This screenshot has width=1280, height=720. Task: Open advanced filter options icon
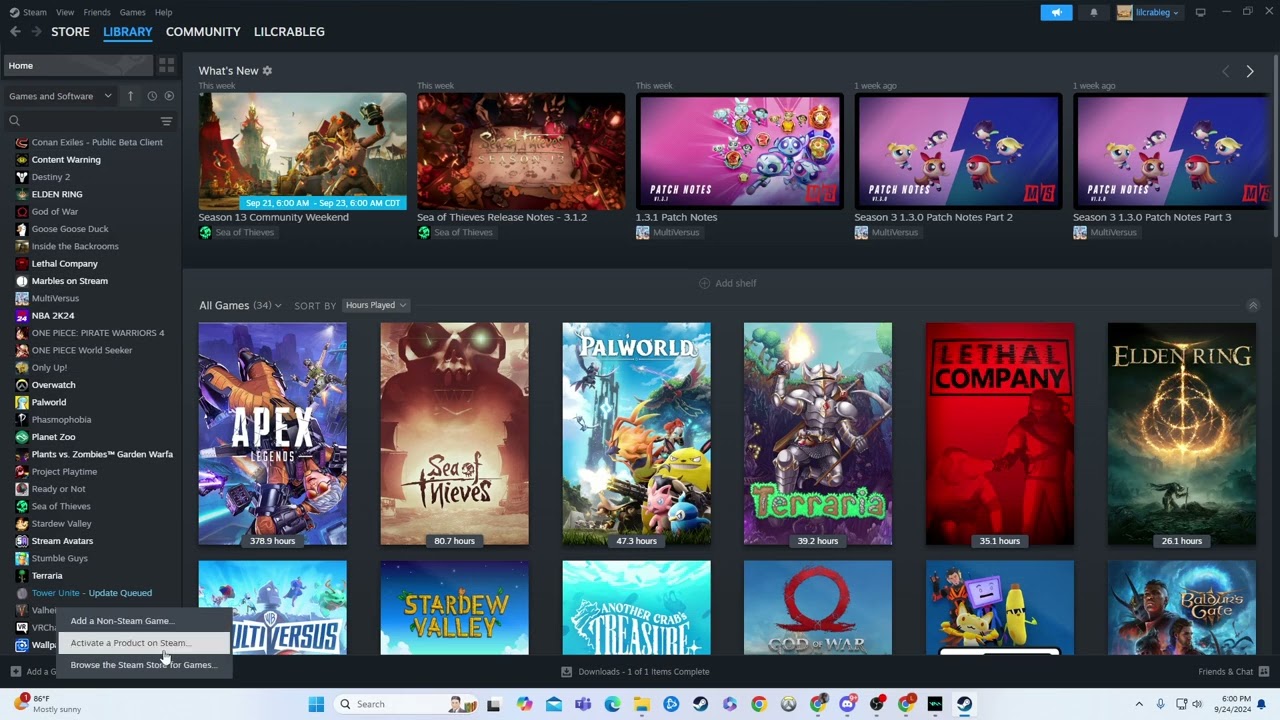tap(166, 121)
